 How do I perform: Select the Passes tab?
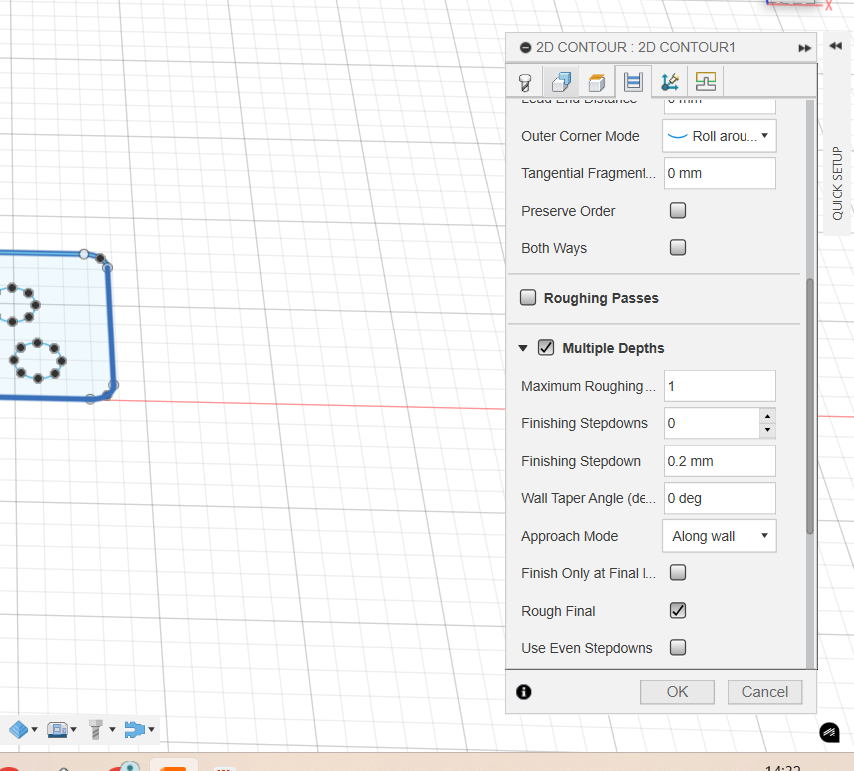pyautogui.click(x=633, y=82)
